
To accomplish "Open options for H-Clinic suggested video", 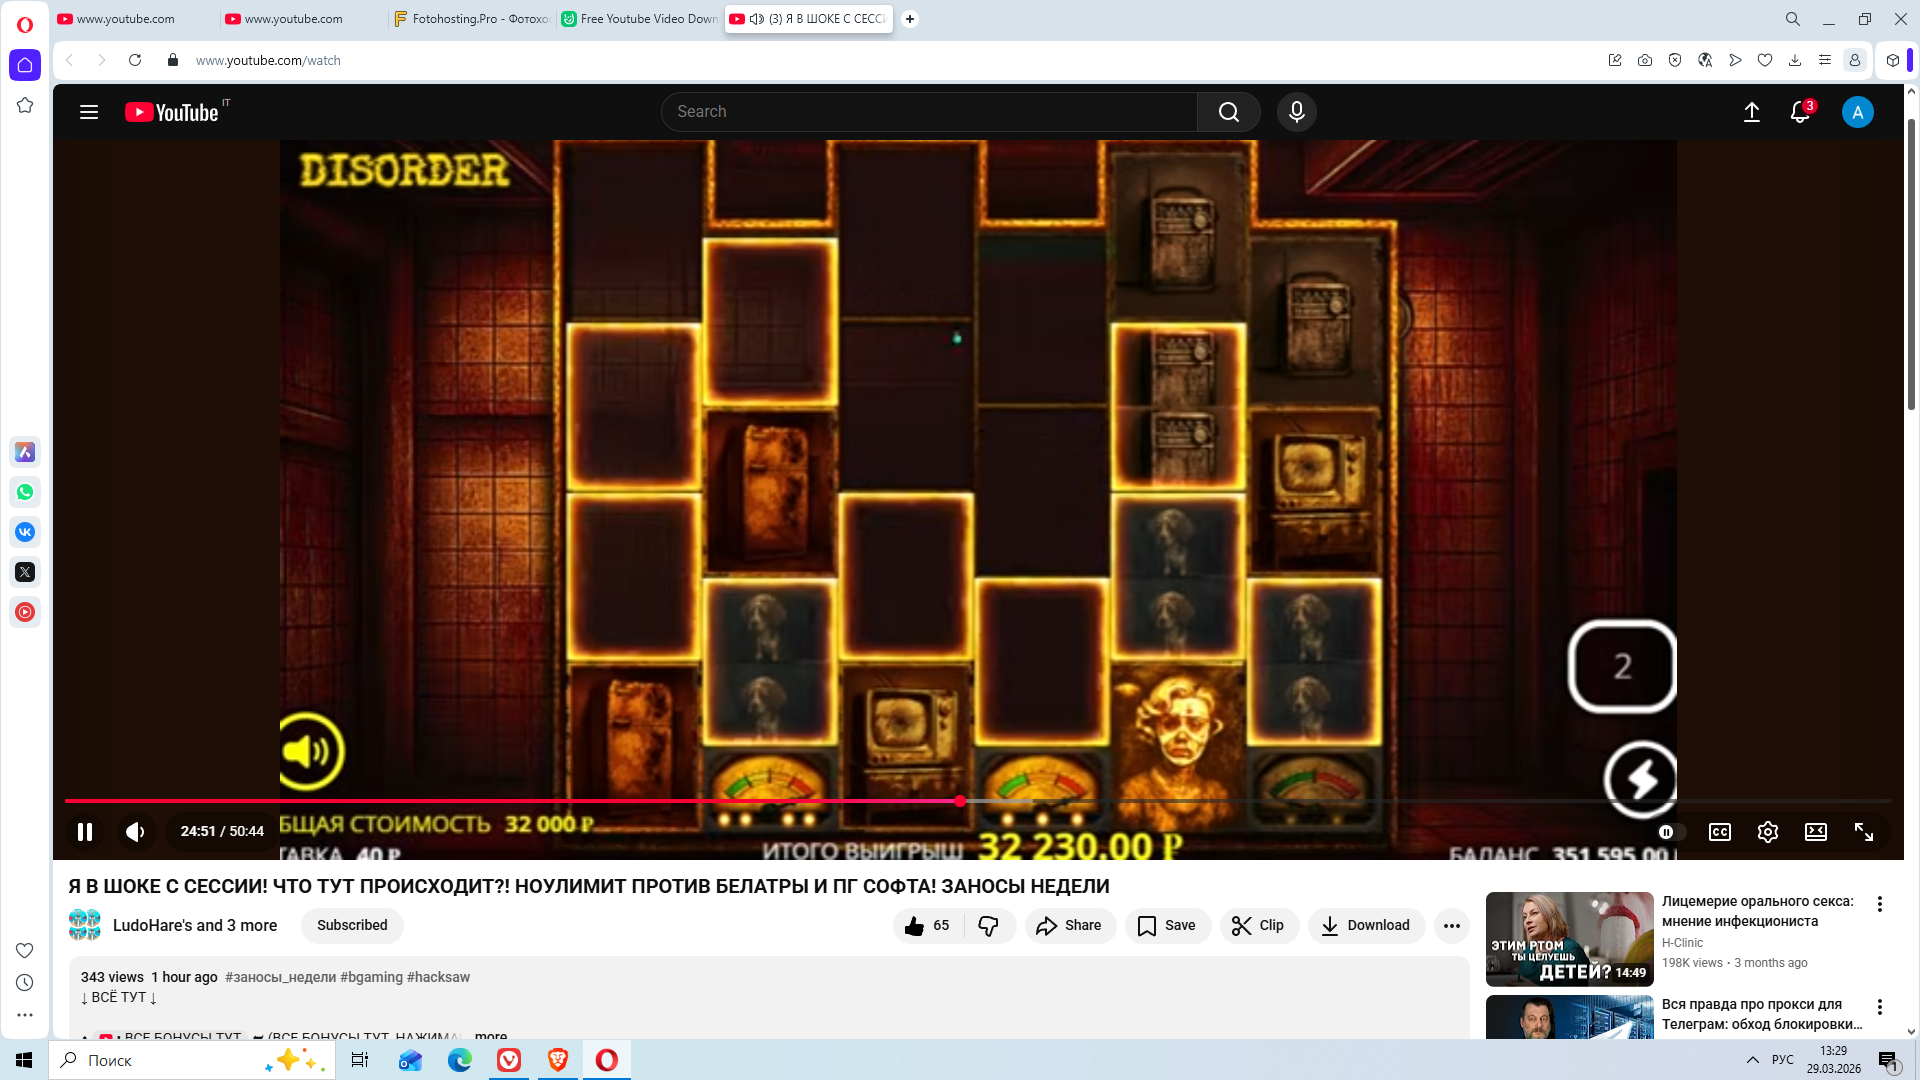I will click(1879, 904).
